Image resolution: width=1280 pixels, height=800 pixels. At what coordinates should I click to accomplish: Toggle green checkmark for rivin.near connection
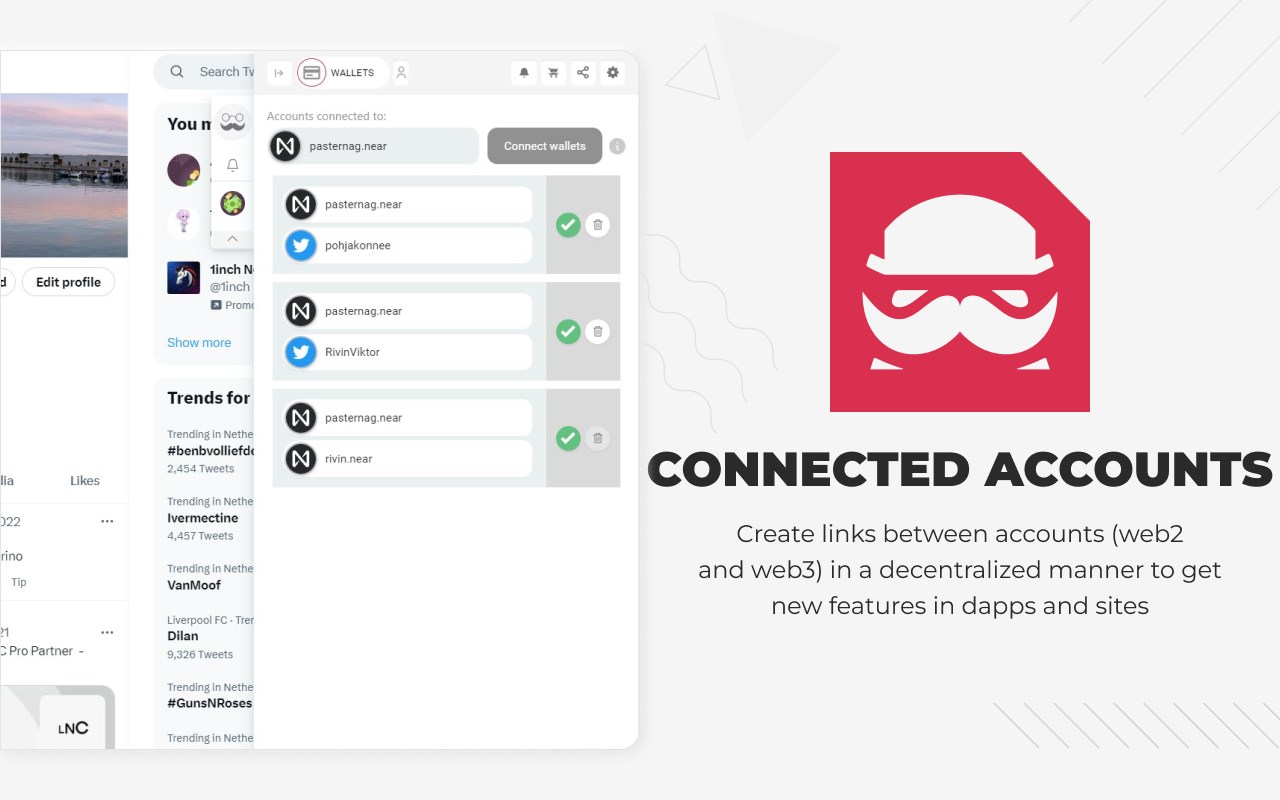click(568, 438)
